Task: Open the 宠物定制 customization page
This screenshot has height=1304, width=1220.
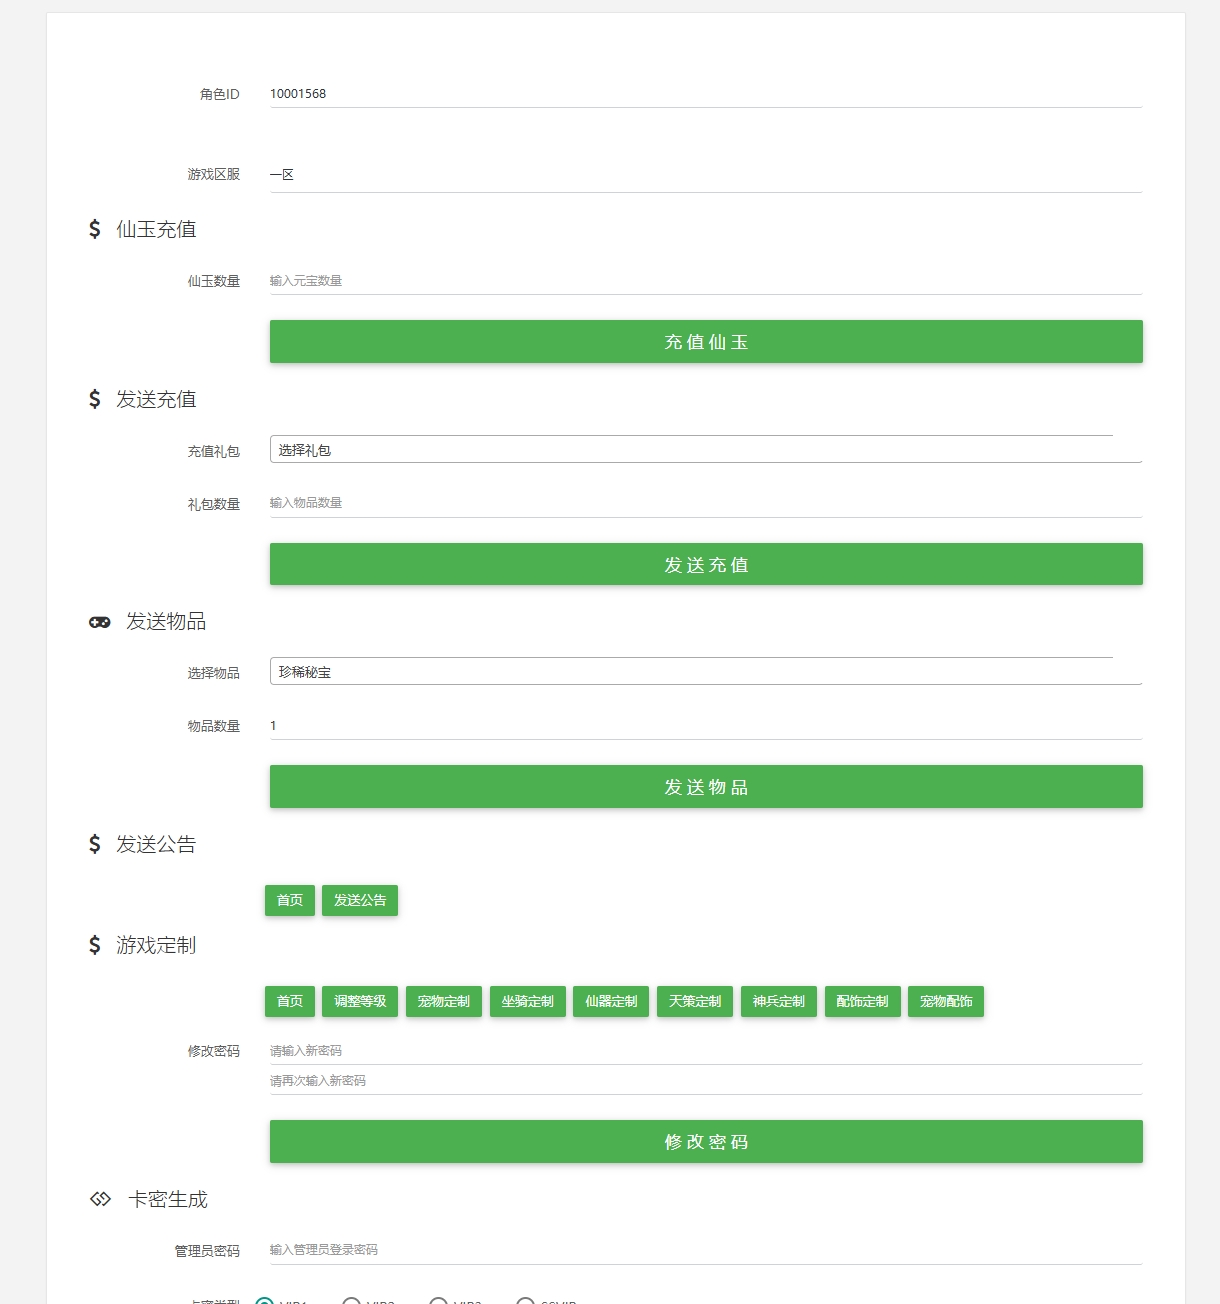Action: coord(444,1001)
